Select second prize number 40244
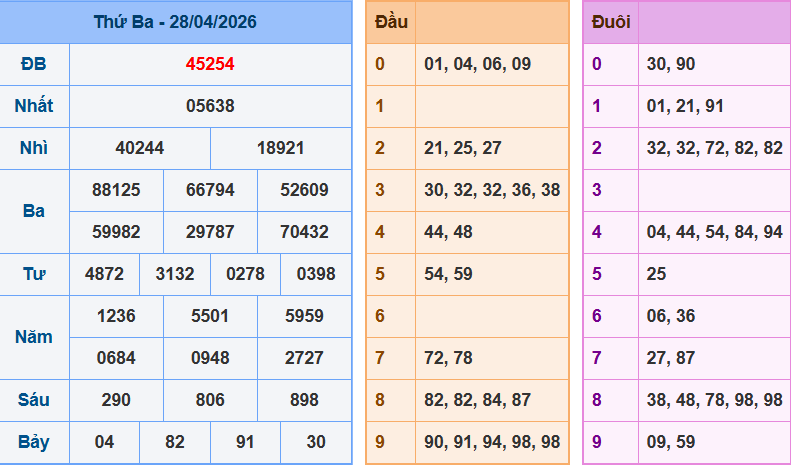Image resolution: width=791 pixels, height=465 pixels. [140, 148]
